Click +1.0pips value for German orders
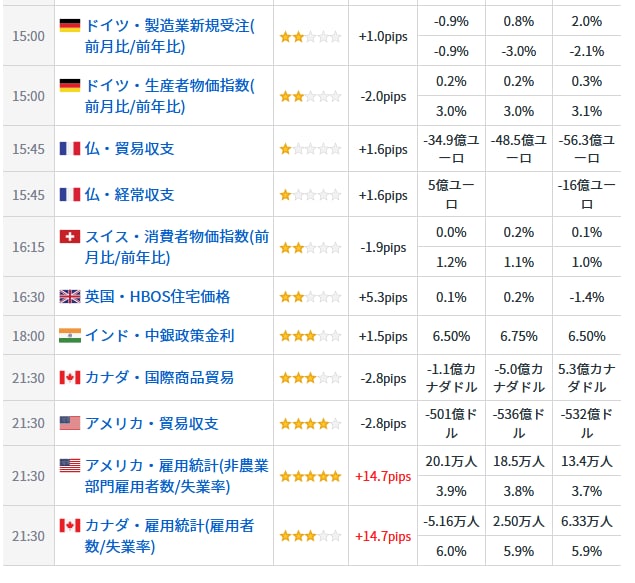 point(383,36)
